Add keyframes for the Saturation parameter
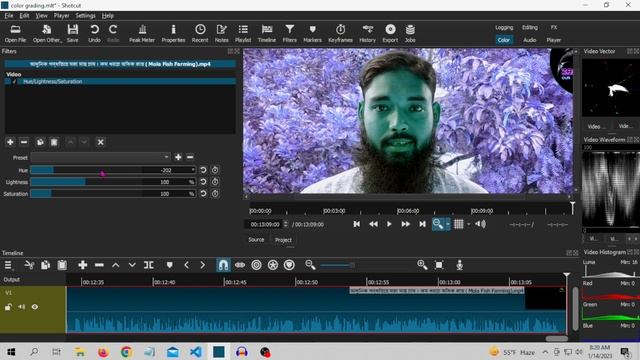Screen dimensions: 640x360 pyautogui.click(x=215, y=193)
